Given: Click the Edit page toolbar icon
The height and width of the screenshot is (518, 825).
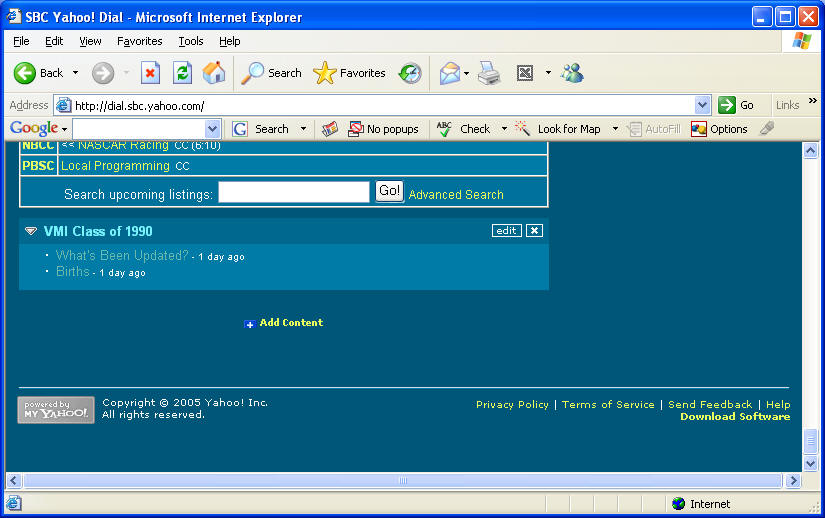Looking at the screenshot, I should tap(525, 73).
